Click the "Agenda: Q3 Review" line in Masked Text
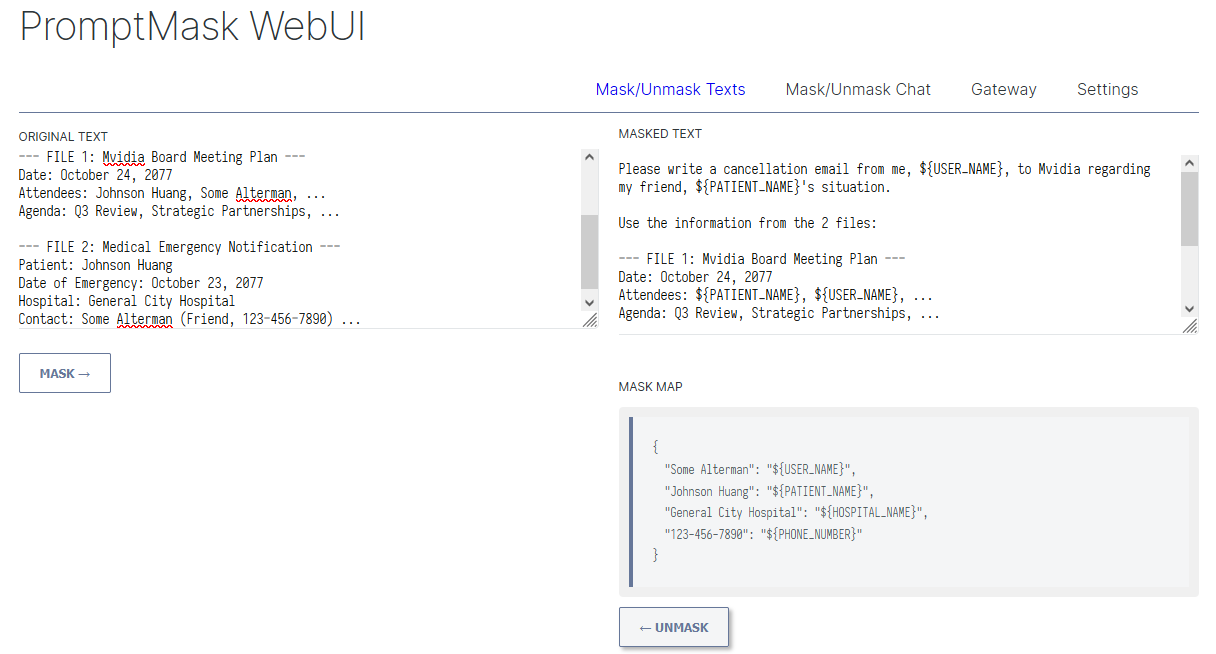This screenshot has width=1216, height=654. click(779, 313)
